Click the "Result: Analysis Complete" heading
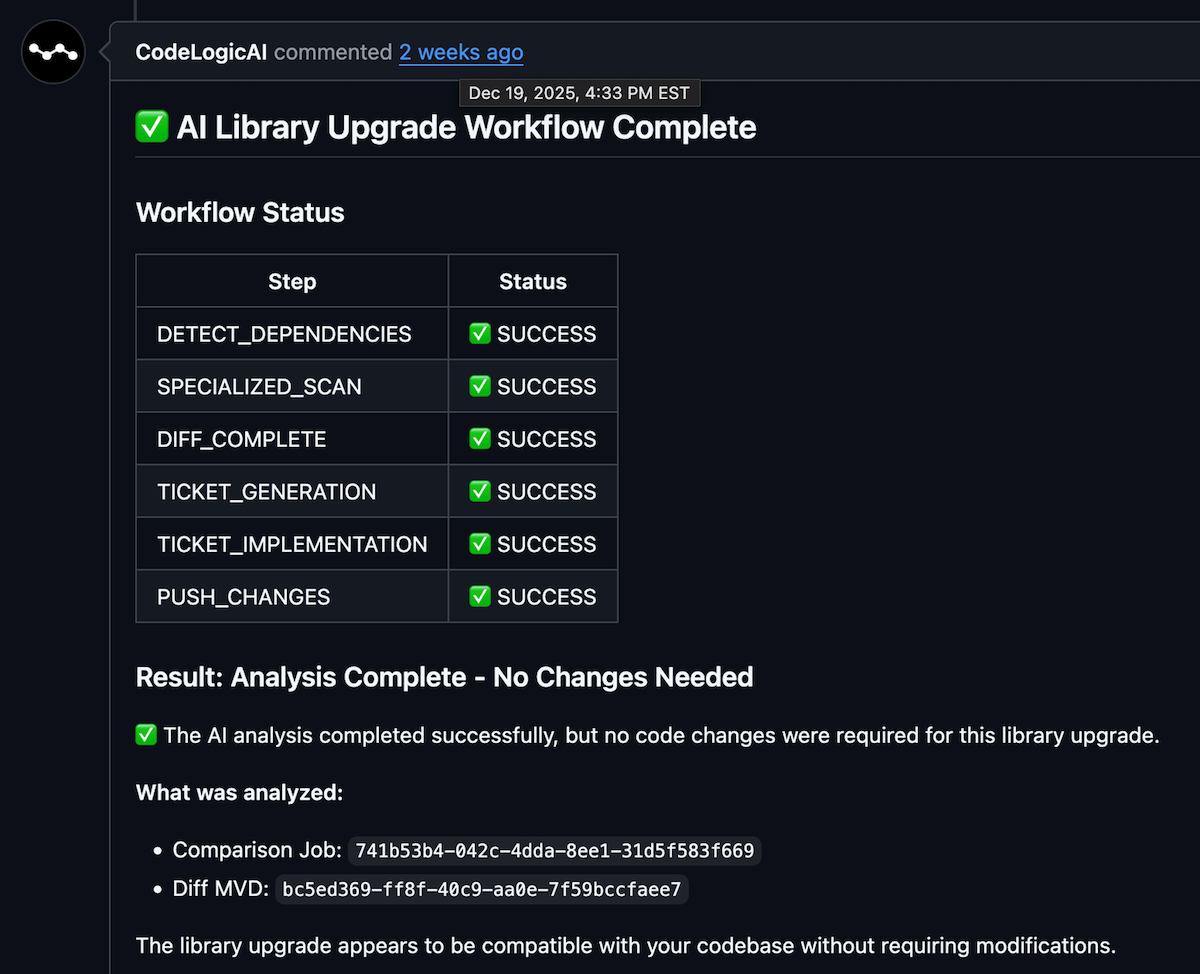The width and height of the screenshot is (1200, 974). click(444, 677)
